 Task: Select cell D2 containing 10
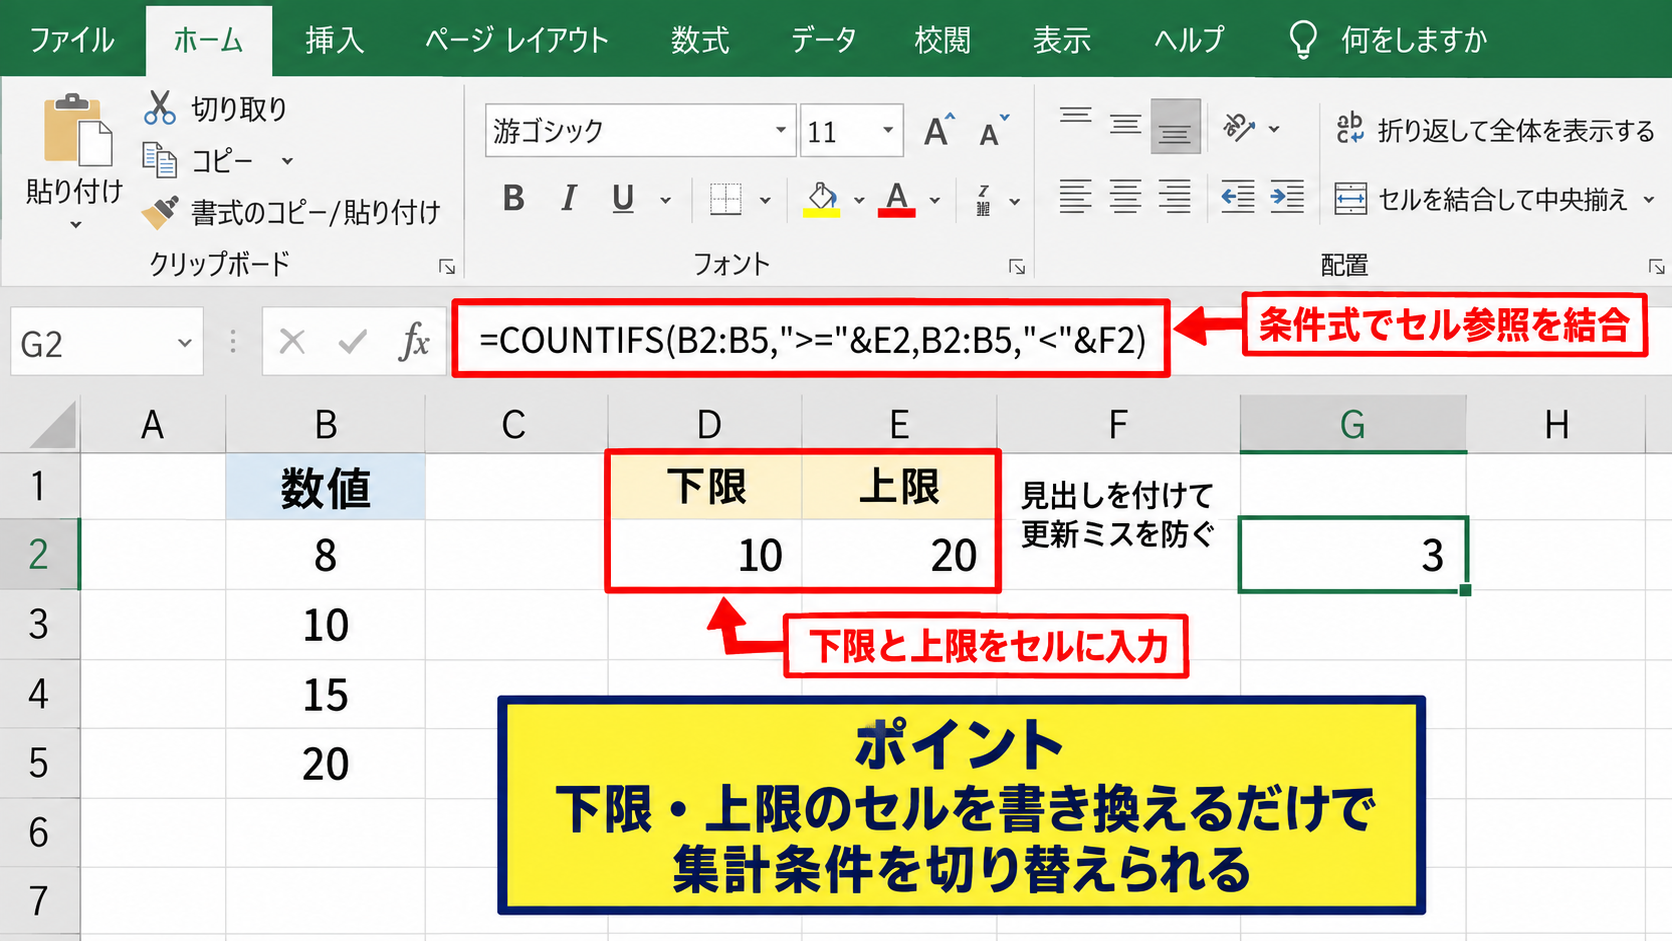(707, 554)
